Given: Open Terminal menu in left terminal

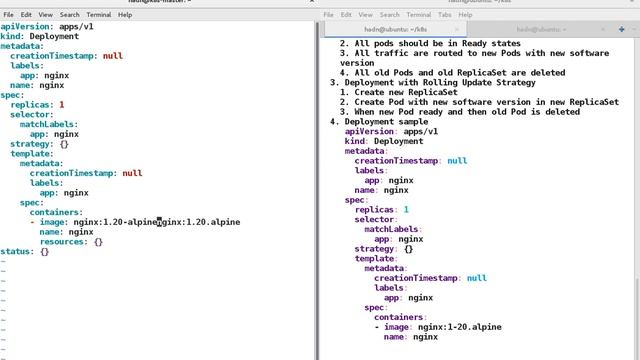Looking at the screenshot, I should pos(99,15).
